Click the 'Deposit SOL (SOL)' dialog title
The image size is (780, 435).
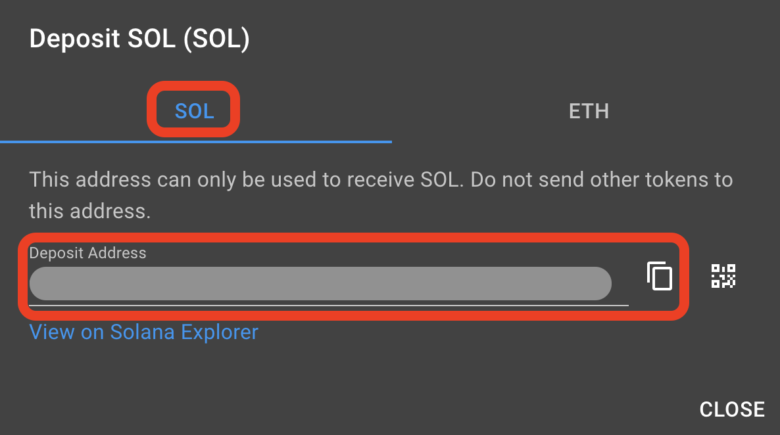coord(139,38)
